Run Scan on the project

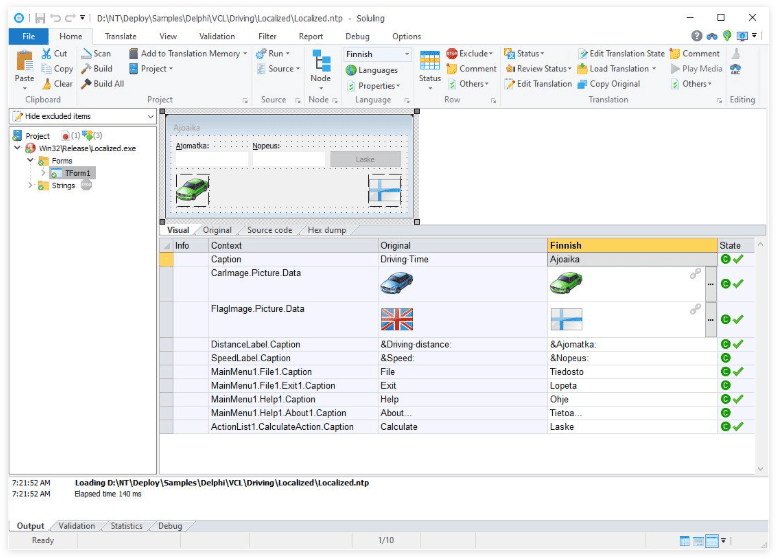click(x=96, y=54)
